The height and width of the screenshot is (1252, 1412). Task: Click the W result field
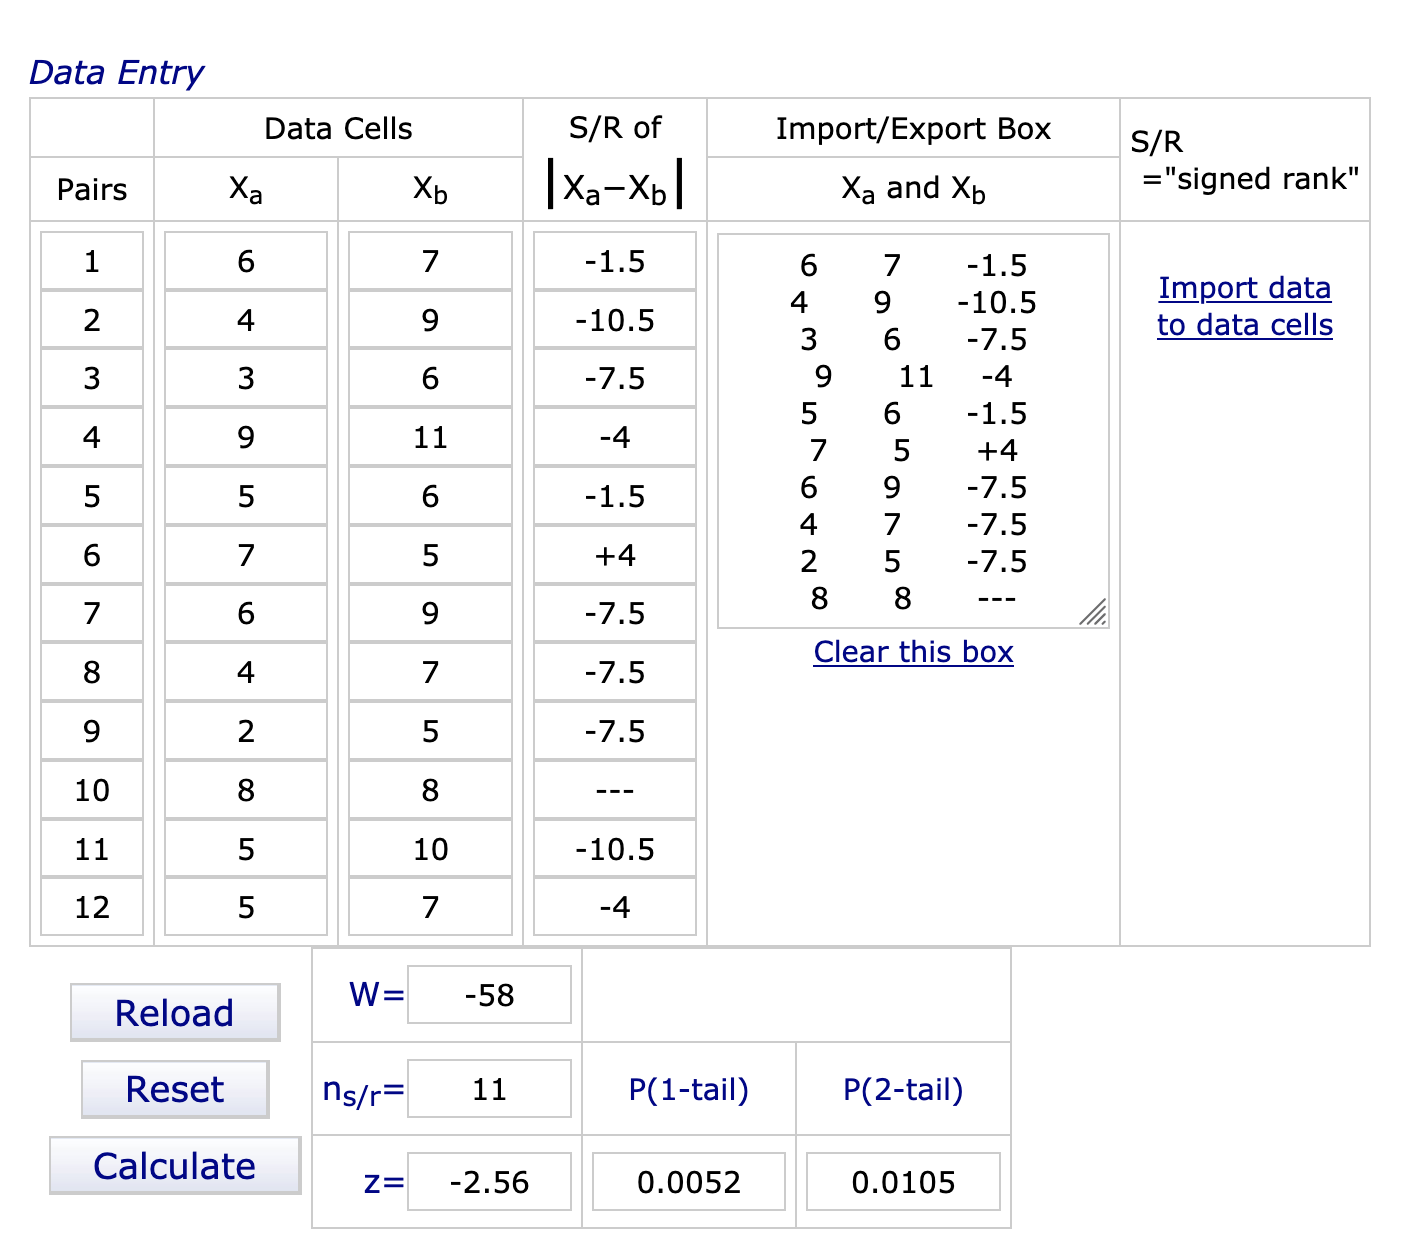pos(489,995)
